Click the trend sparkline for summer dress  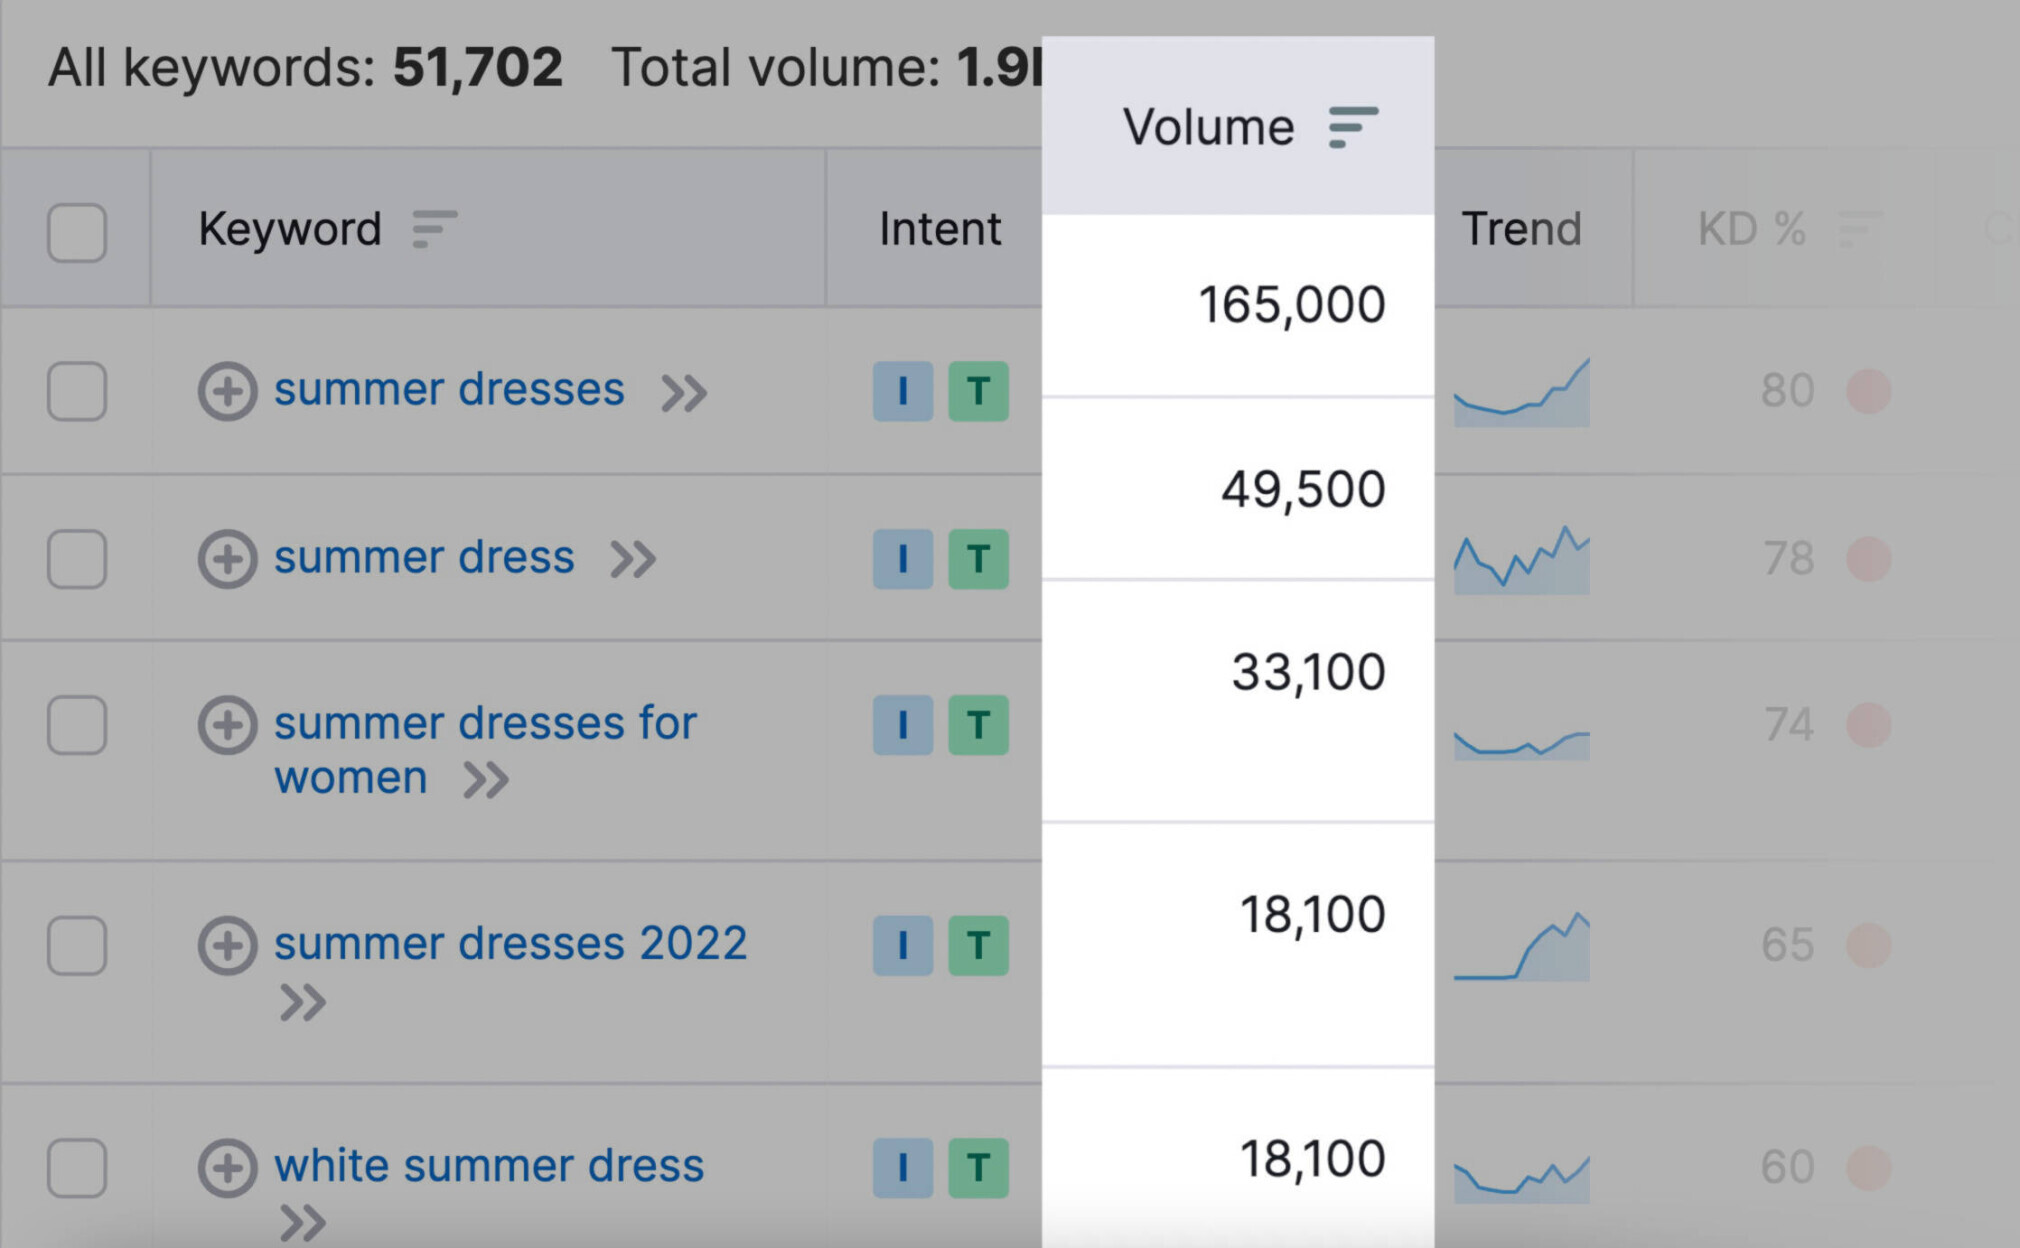click(1521, 559)
